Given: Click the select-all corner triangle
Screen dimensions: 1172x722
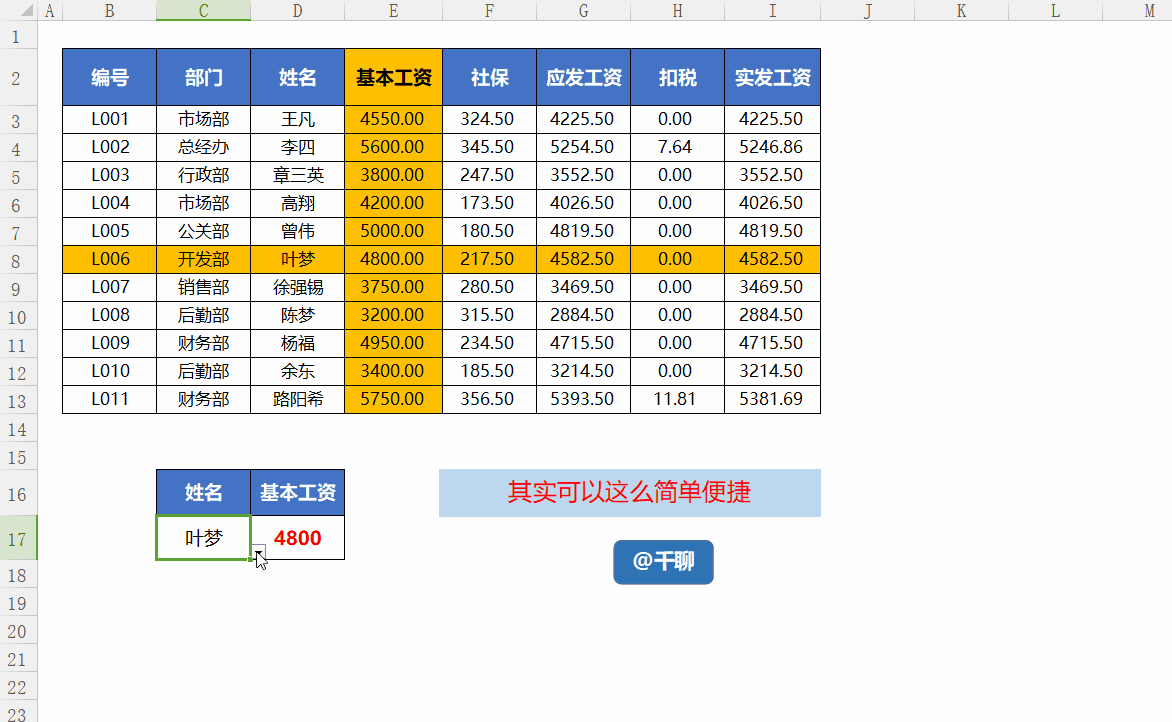Looking at the screenshot, I should (26, 10).
